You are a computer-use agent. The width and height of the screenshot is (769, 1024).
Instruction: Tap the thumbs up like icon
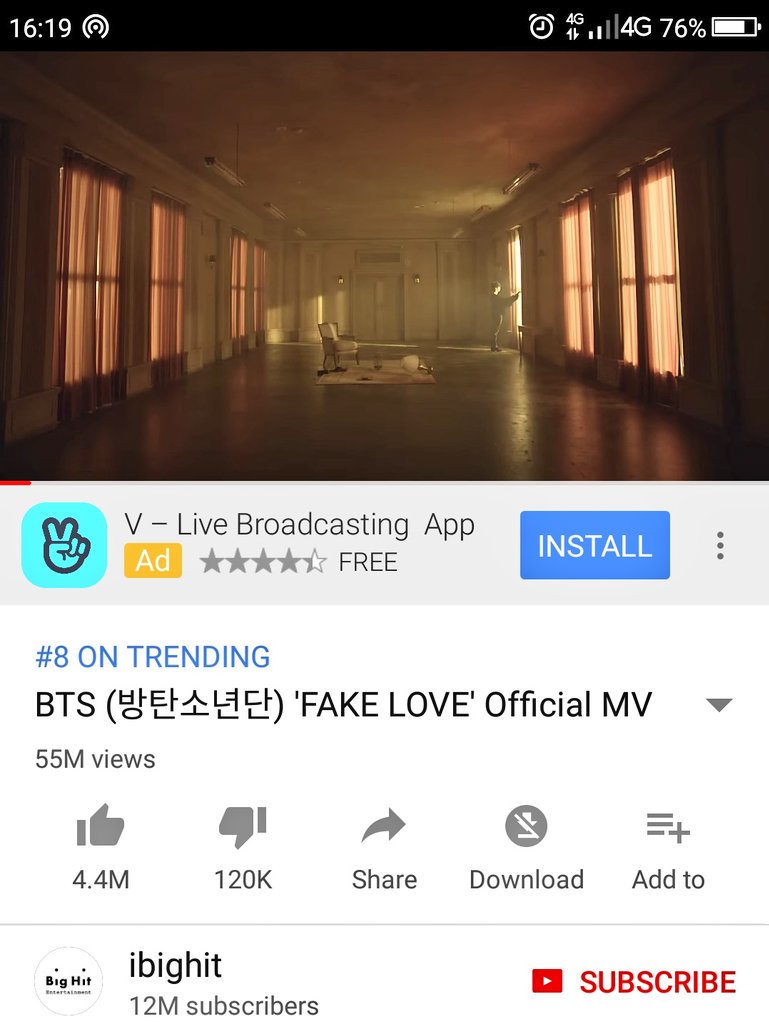[x=100, y=826]
